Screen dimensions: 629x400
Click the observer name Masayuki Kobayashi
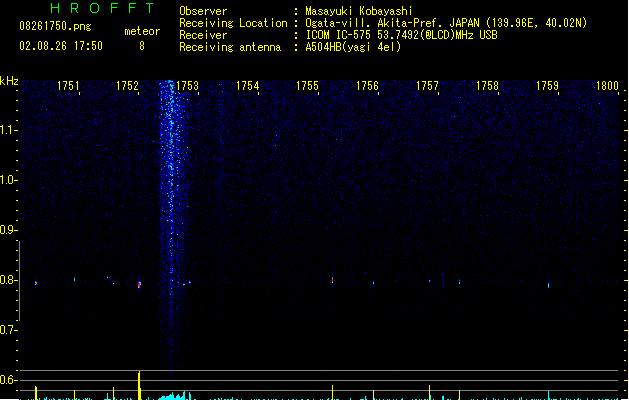pyautogui.click(x=359, y=11)
